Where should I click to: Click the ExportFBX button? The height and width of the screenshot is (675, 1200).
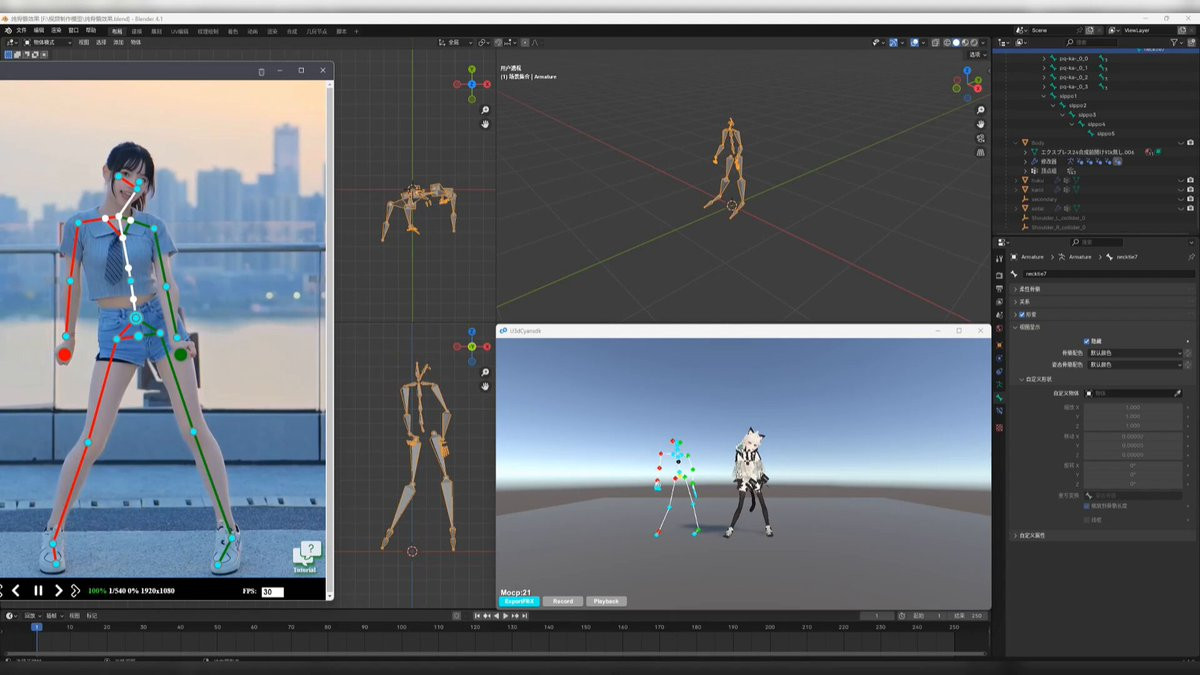point(519,601)
